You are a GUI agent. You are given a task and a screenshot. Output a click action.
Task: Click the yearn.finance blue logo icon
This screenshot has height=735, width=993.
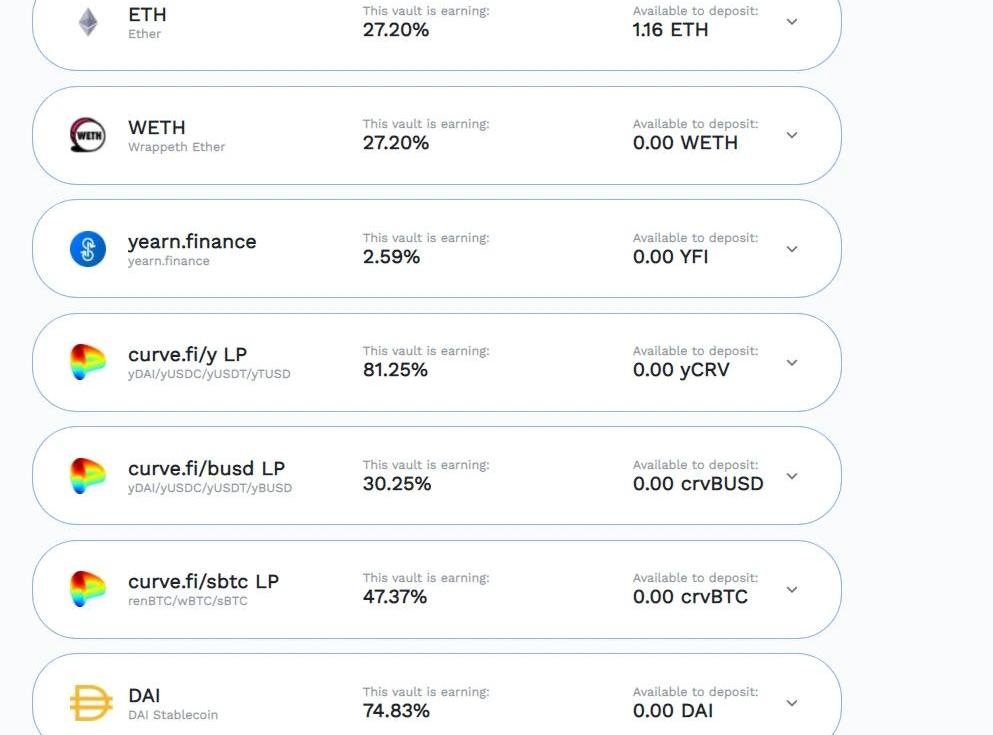pyautogui.click(x=88, y=249)
